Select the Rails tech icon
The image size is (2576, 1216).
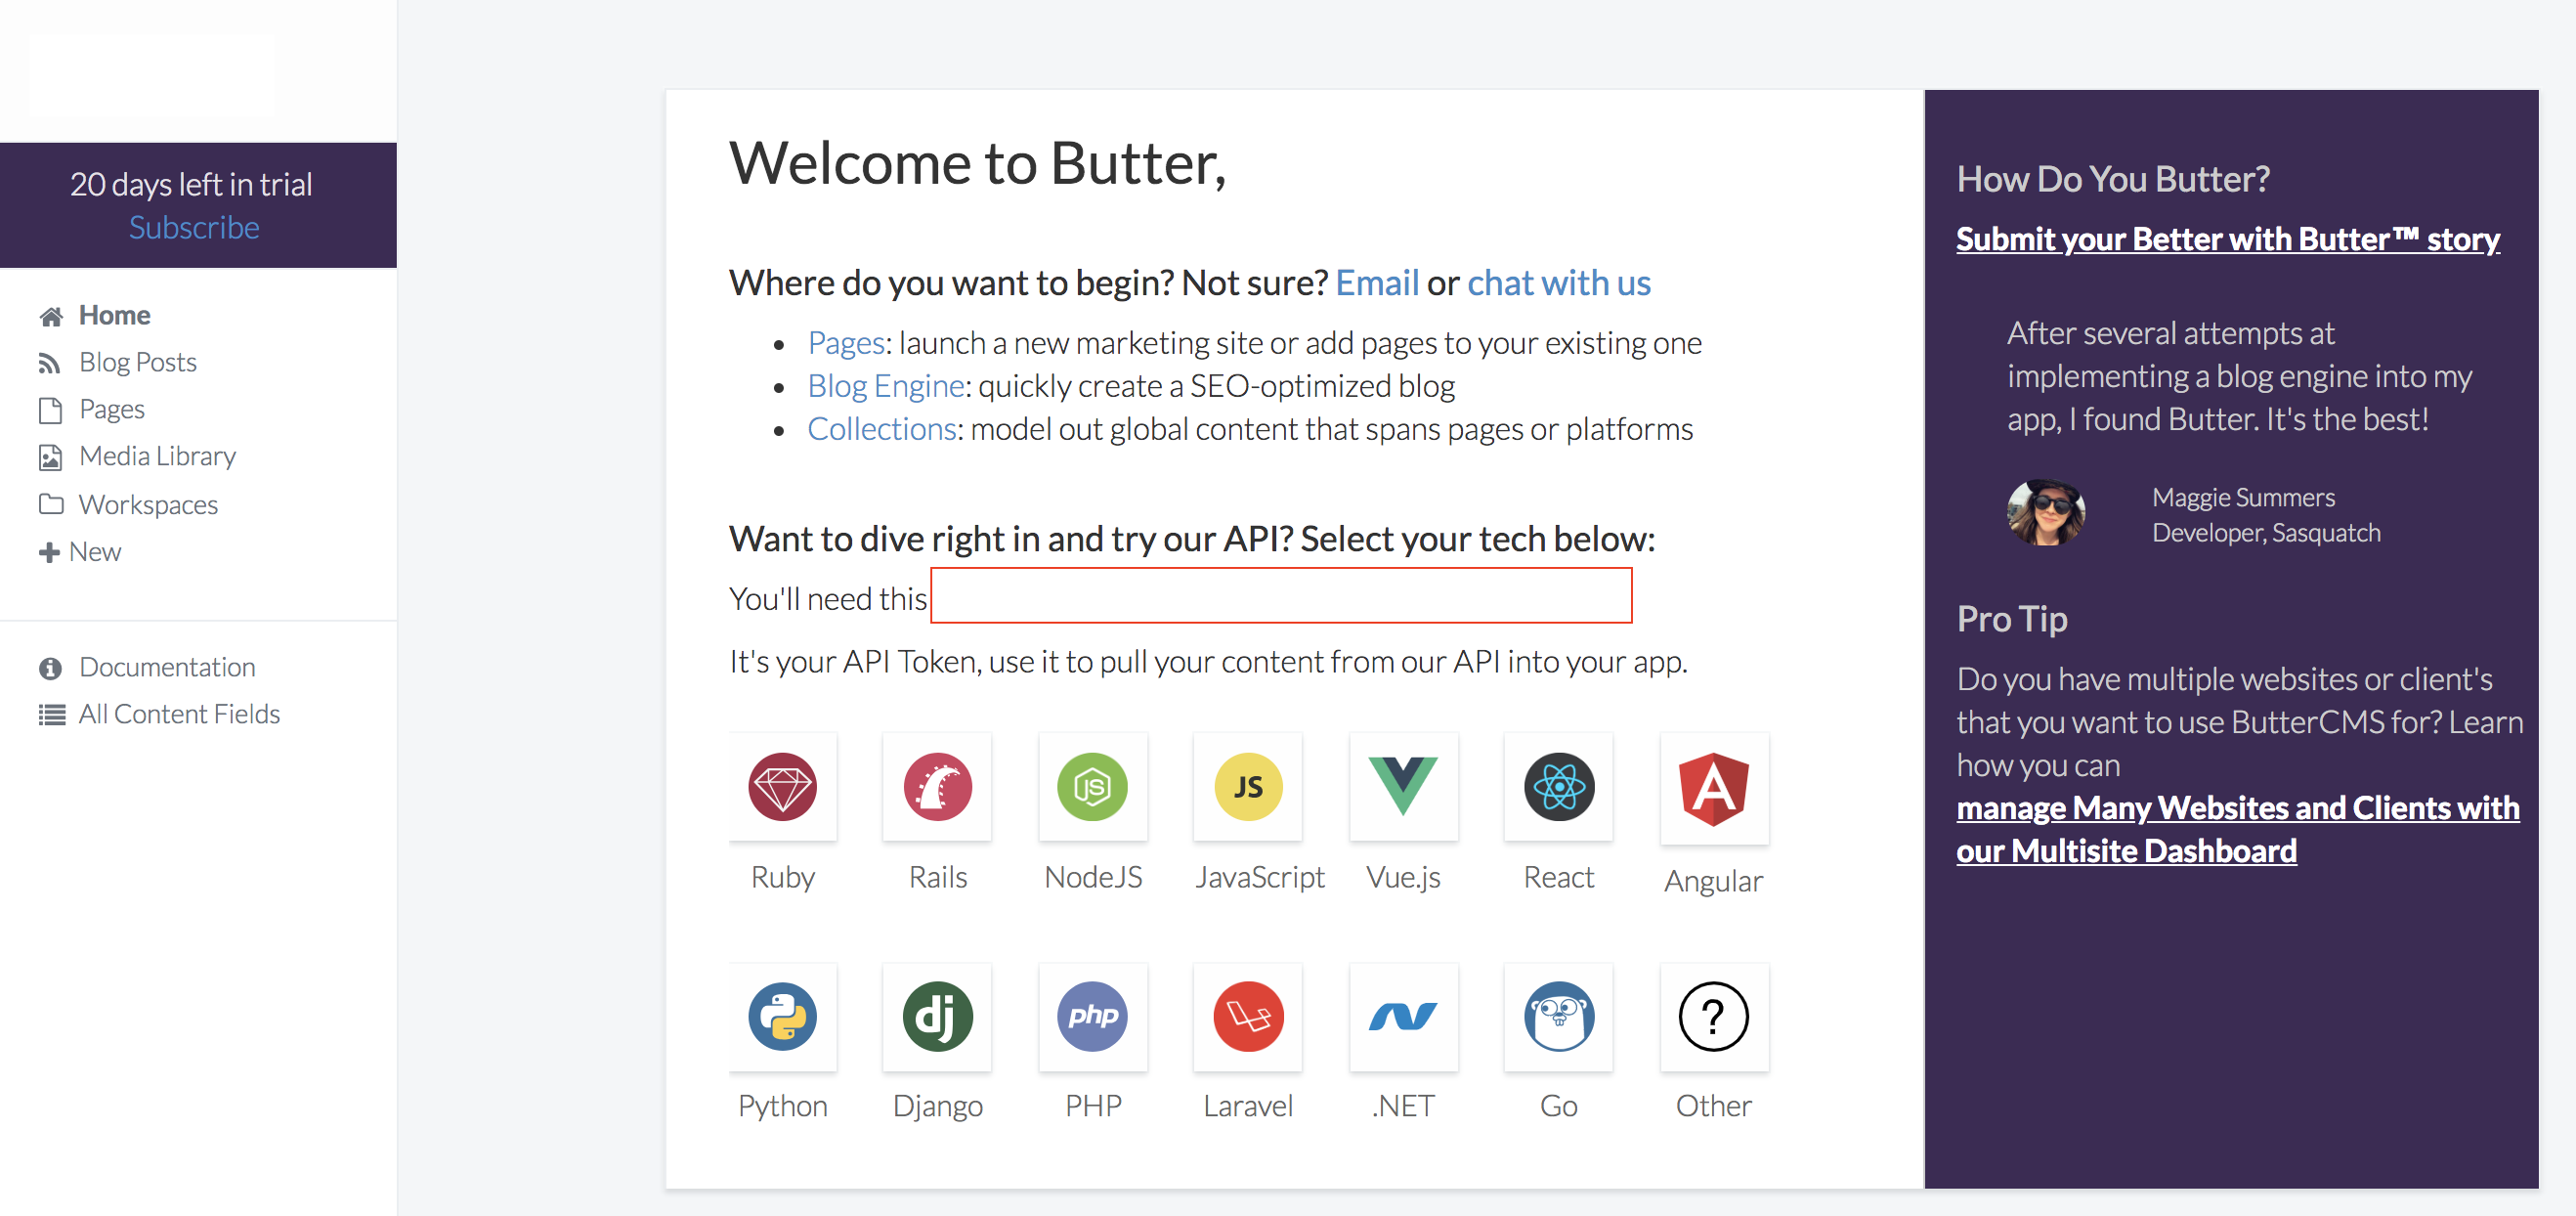(937, 787)
